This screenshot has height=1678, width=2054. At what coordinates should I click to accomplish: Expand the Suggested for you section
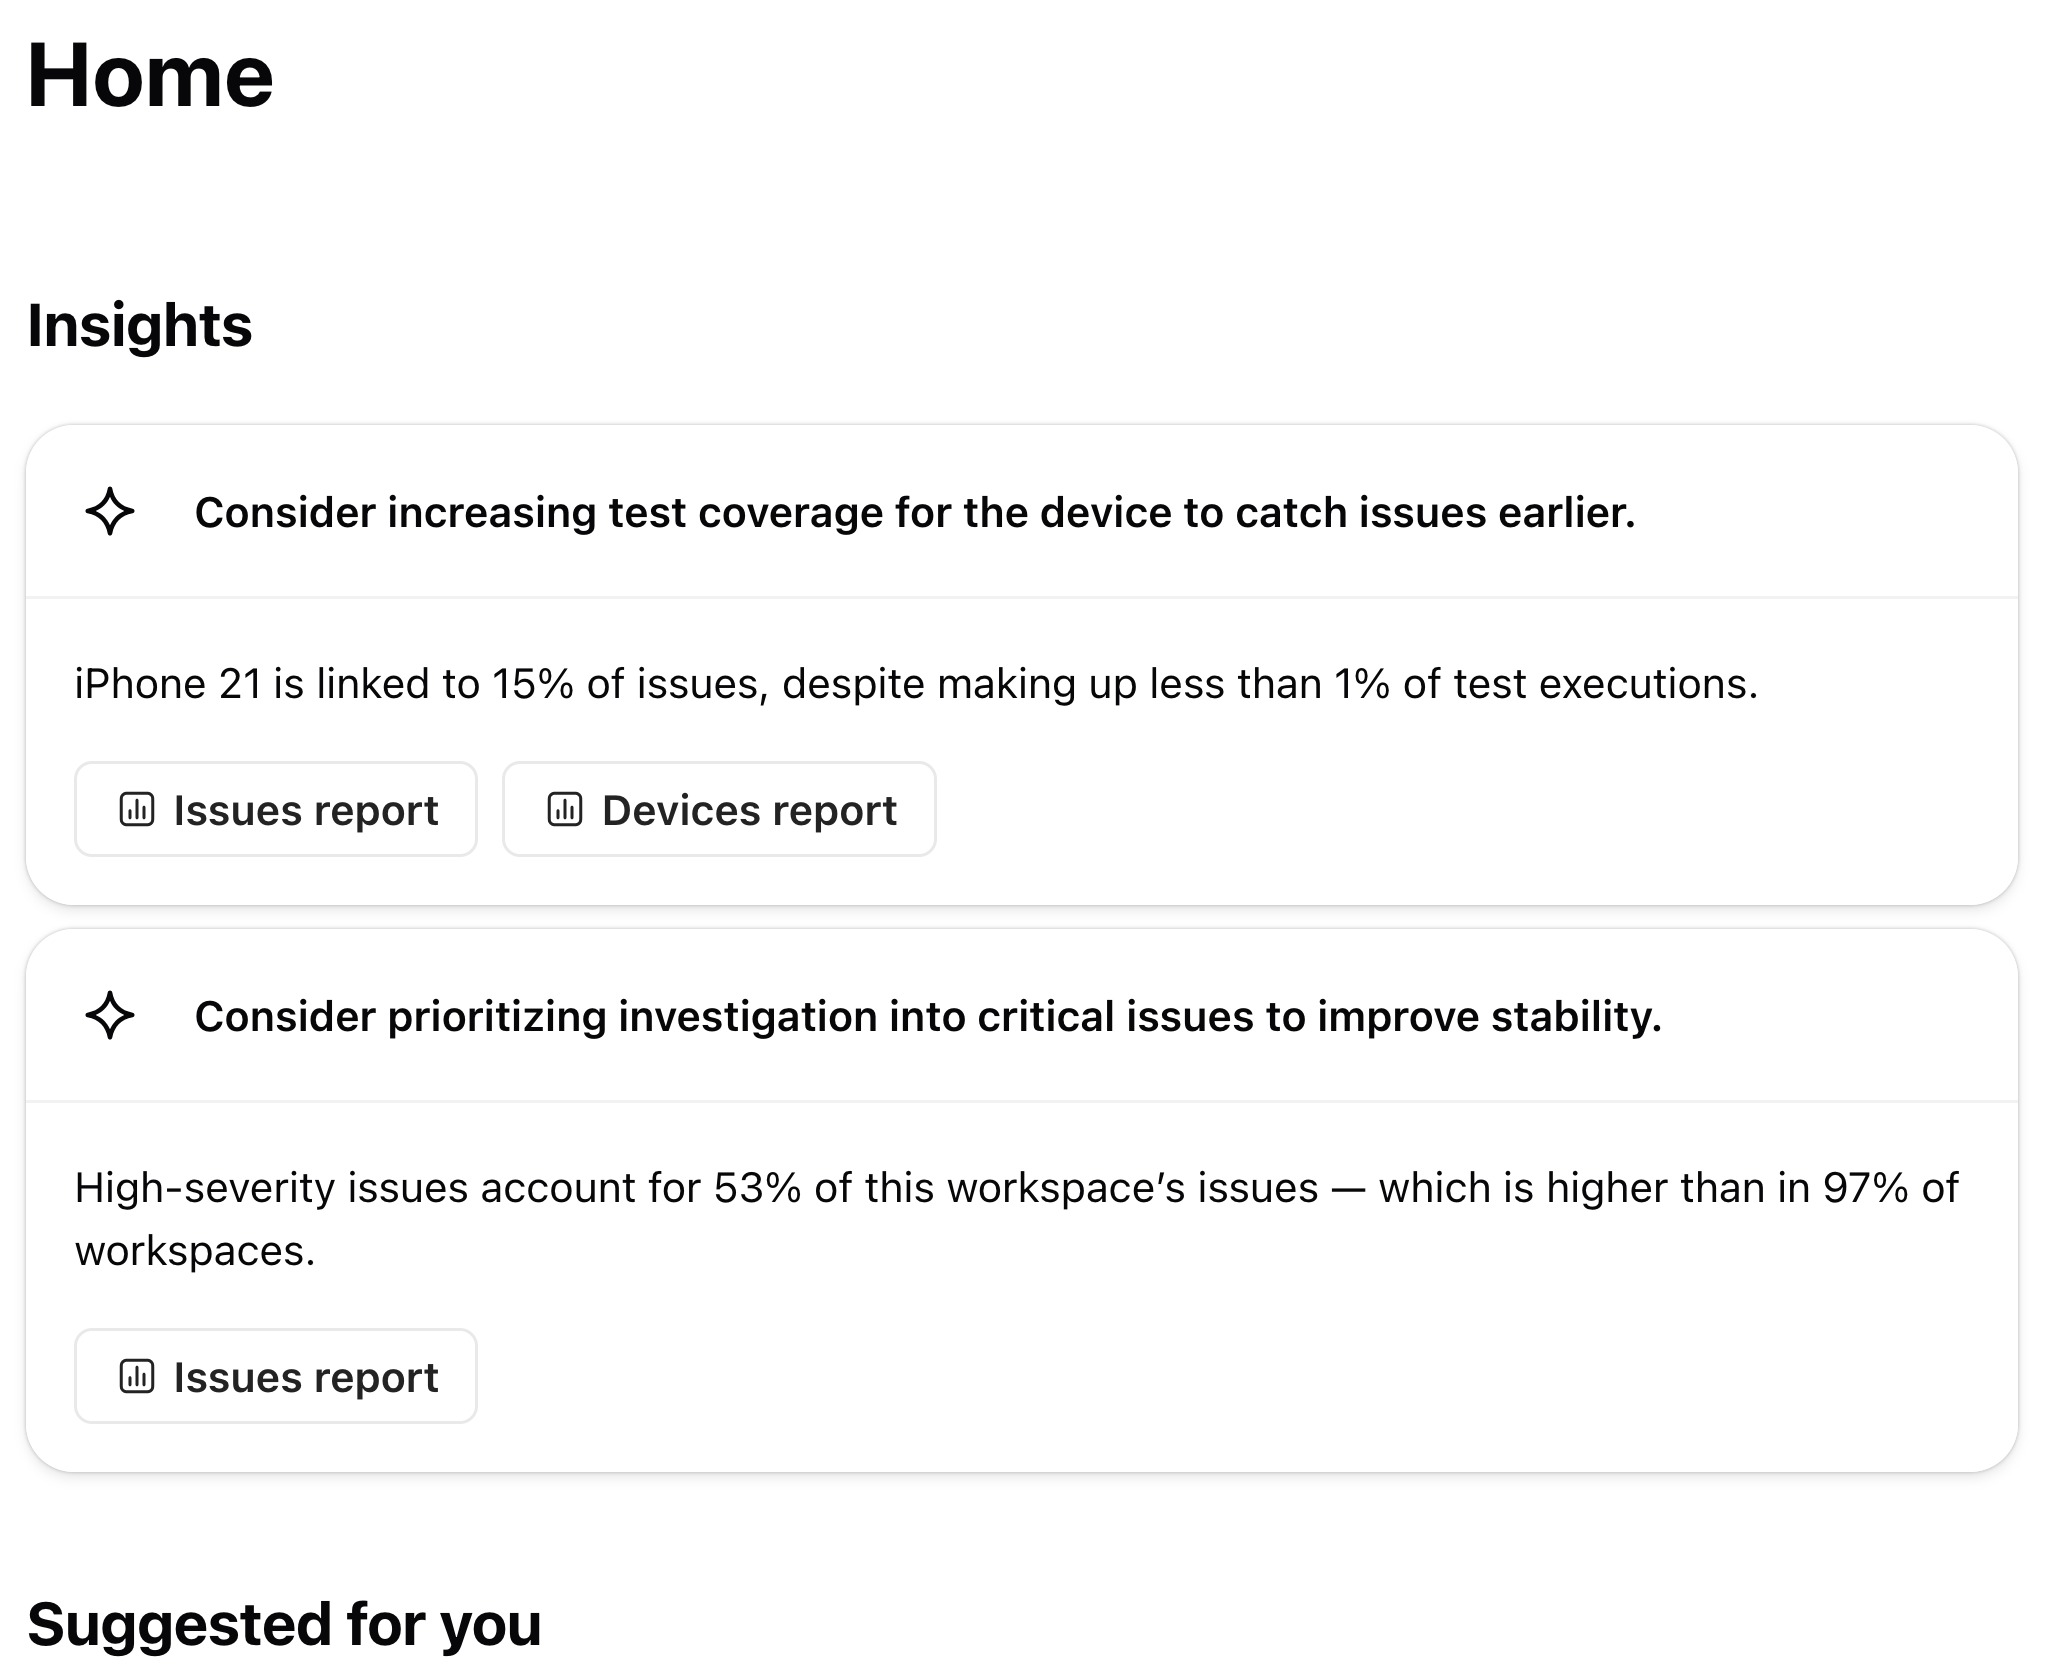[285, 1625]
